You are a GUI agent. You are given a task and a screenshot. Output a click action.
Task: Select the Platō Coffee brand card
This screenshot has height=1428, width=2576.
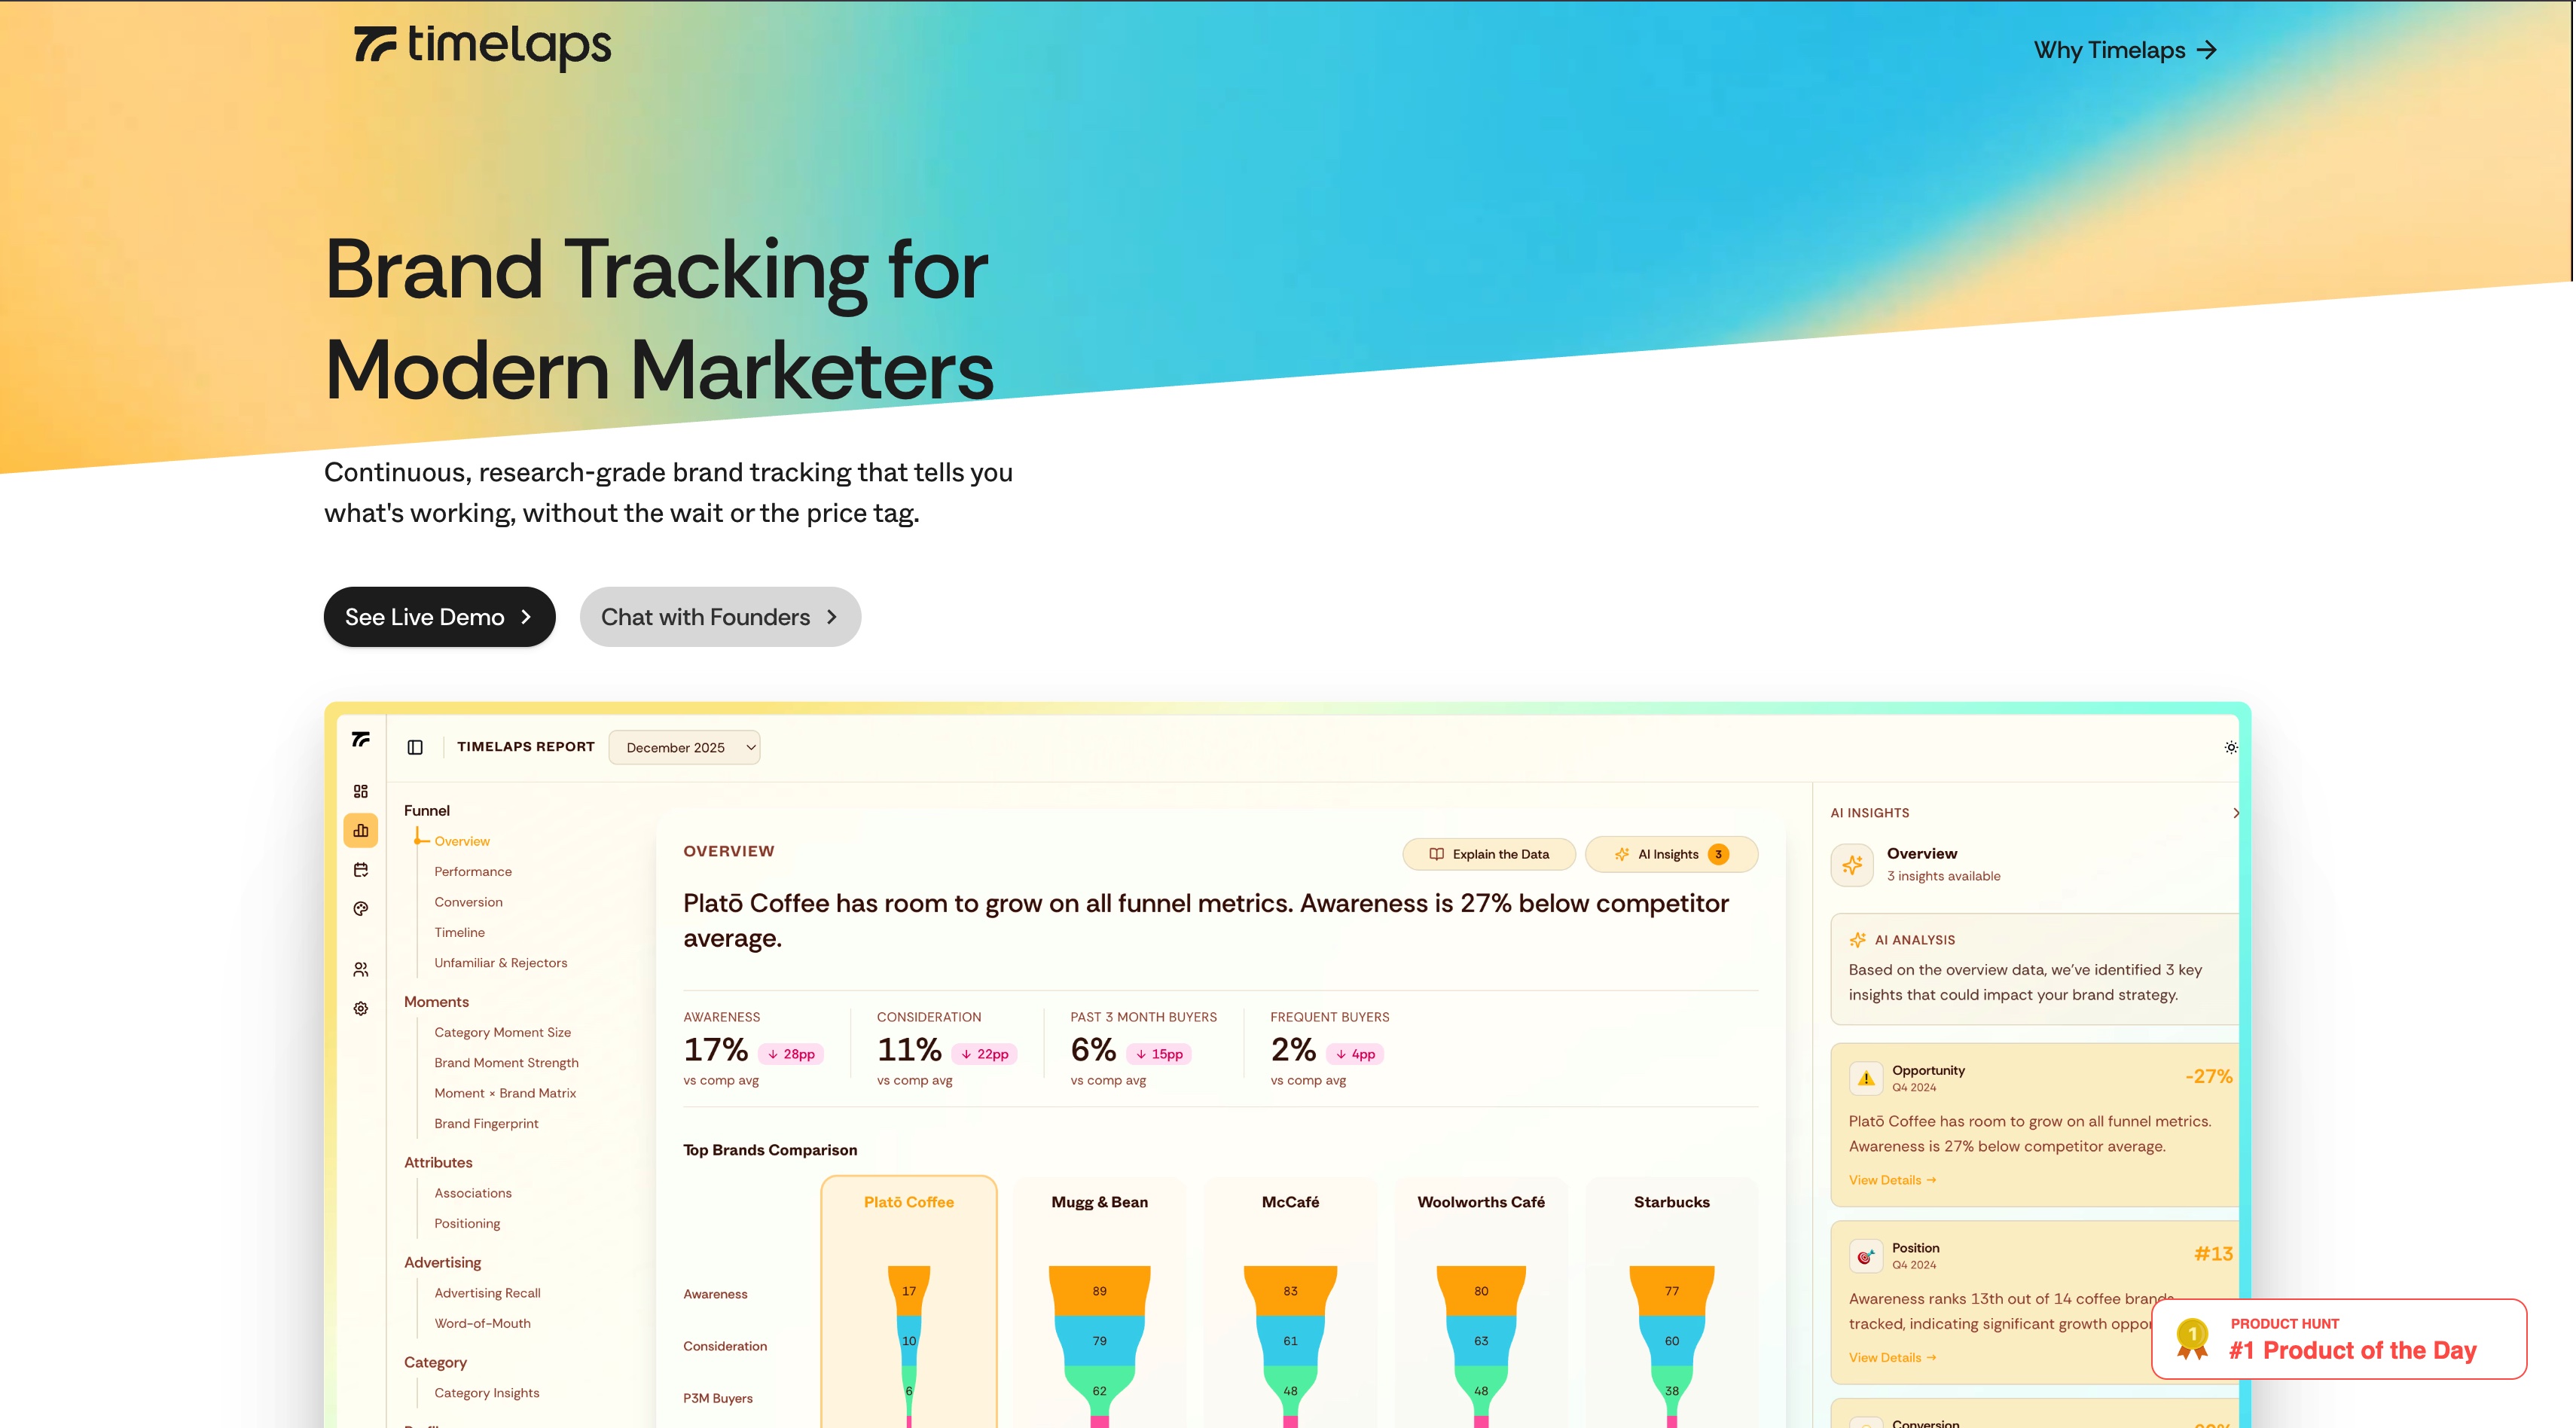pos(908,1202)
